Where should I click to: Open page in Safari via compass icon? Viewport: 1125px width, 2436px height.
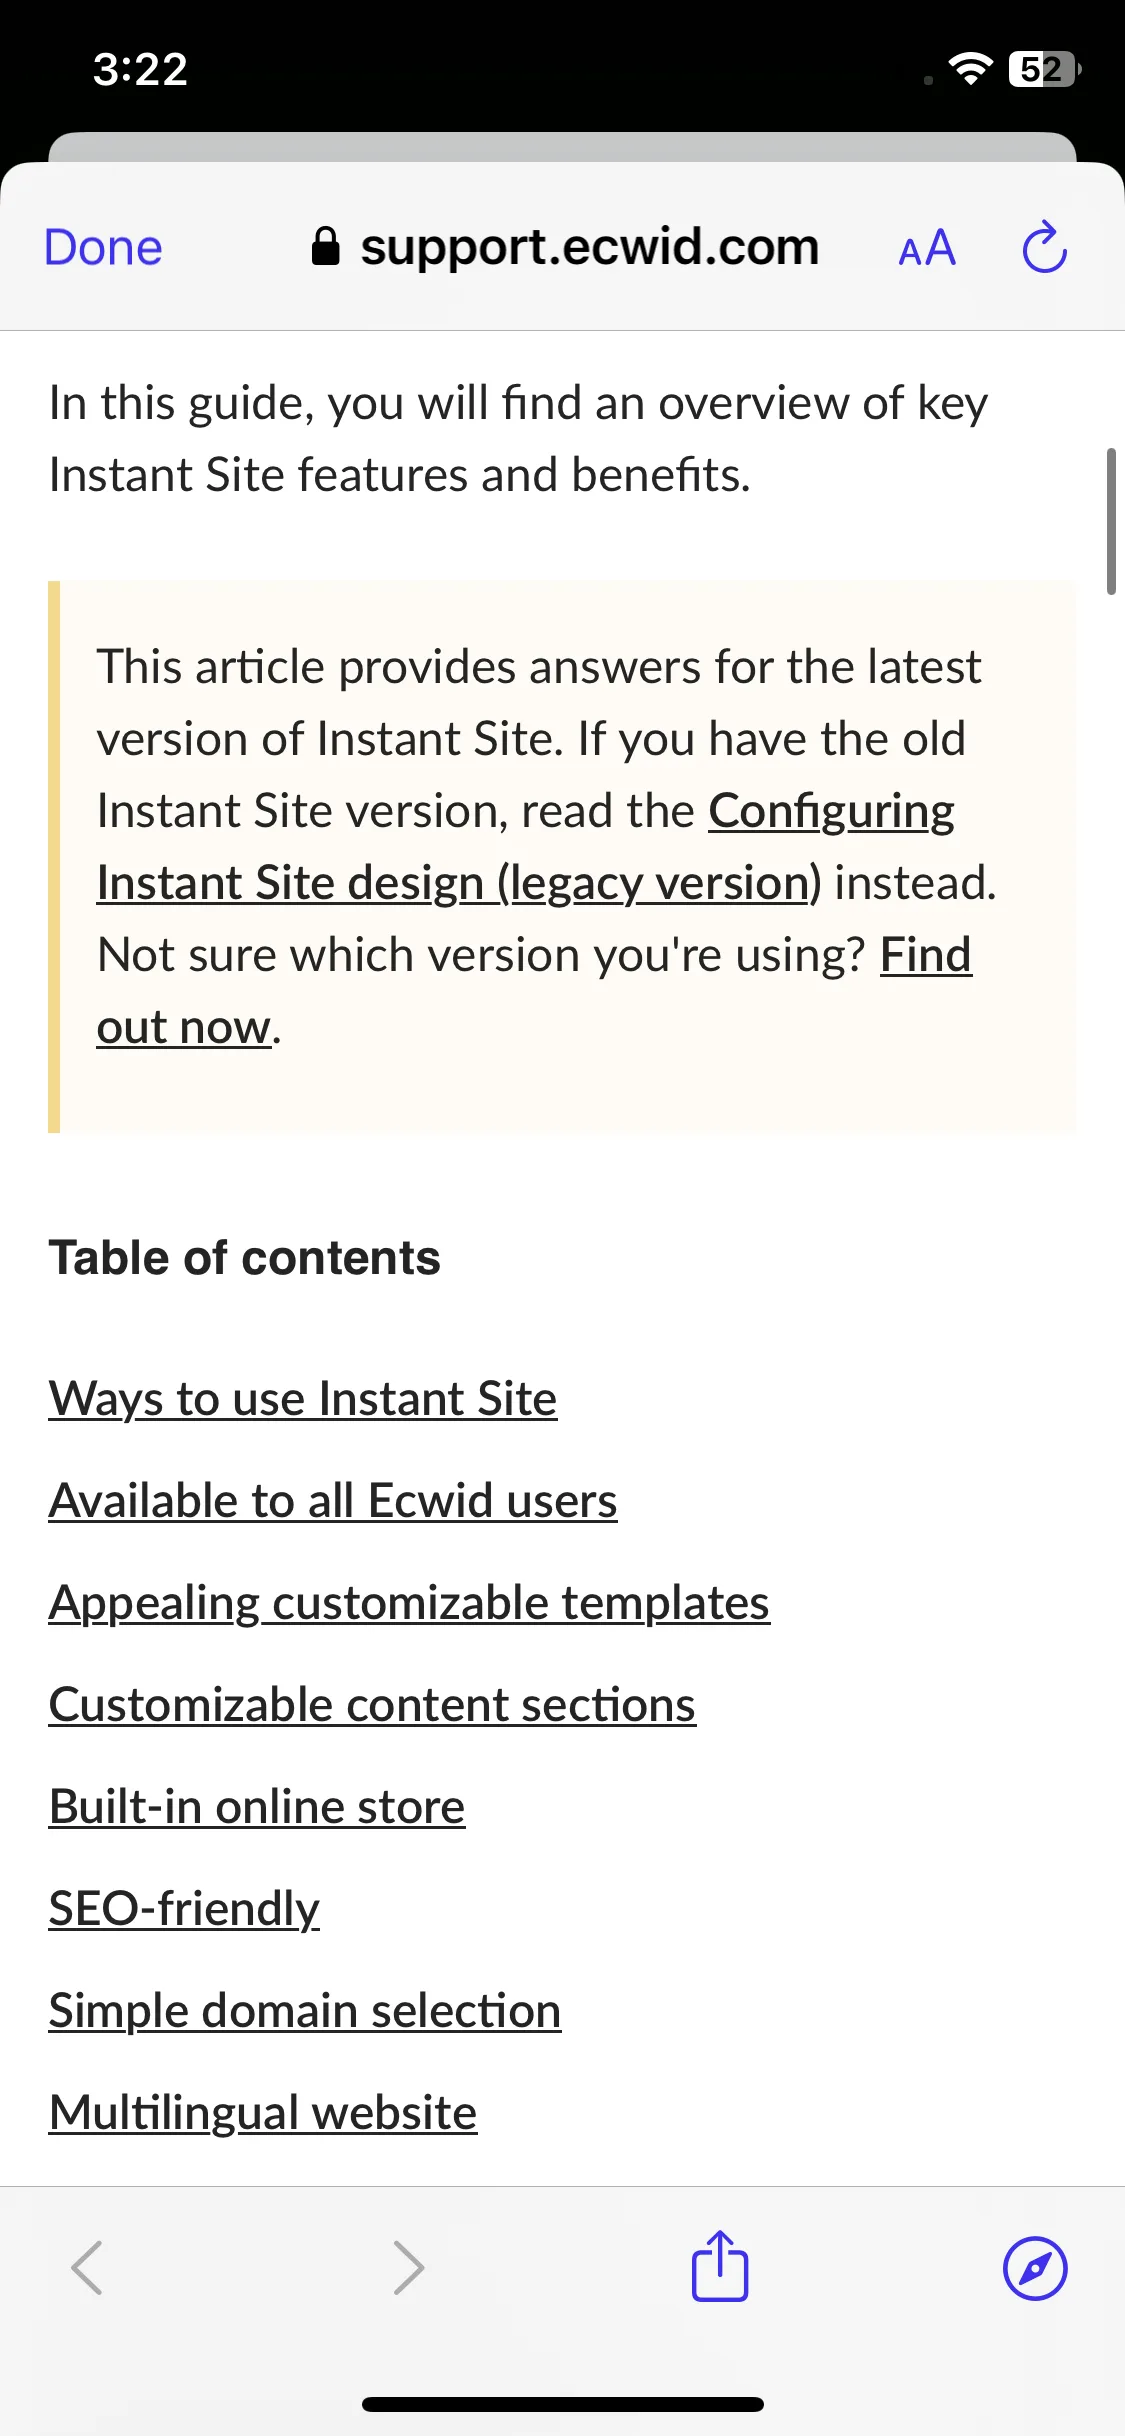pos(1035,2268)
